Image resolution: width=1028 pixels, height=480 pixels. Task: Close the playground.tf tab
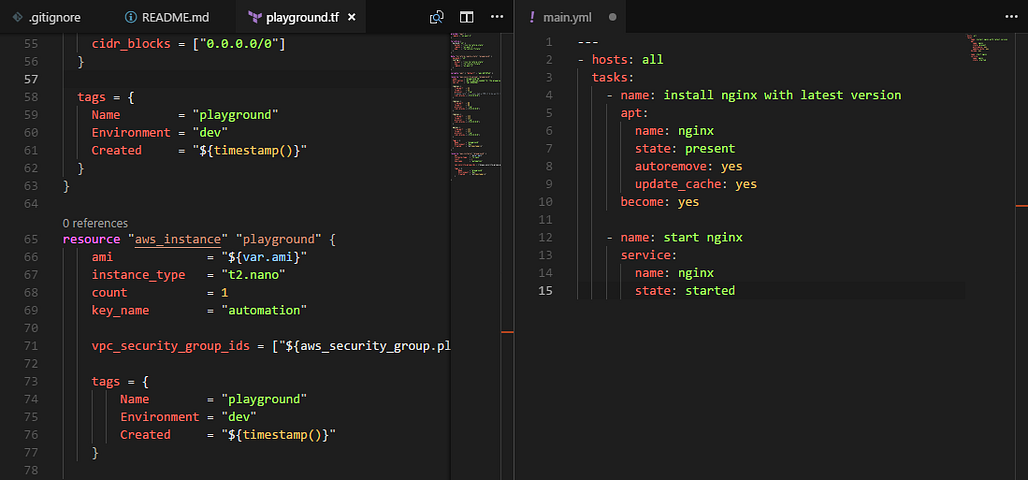pyautogui.click(x=351, y=18)
